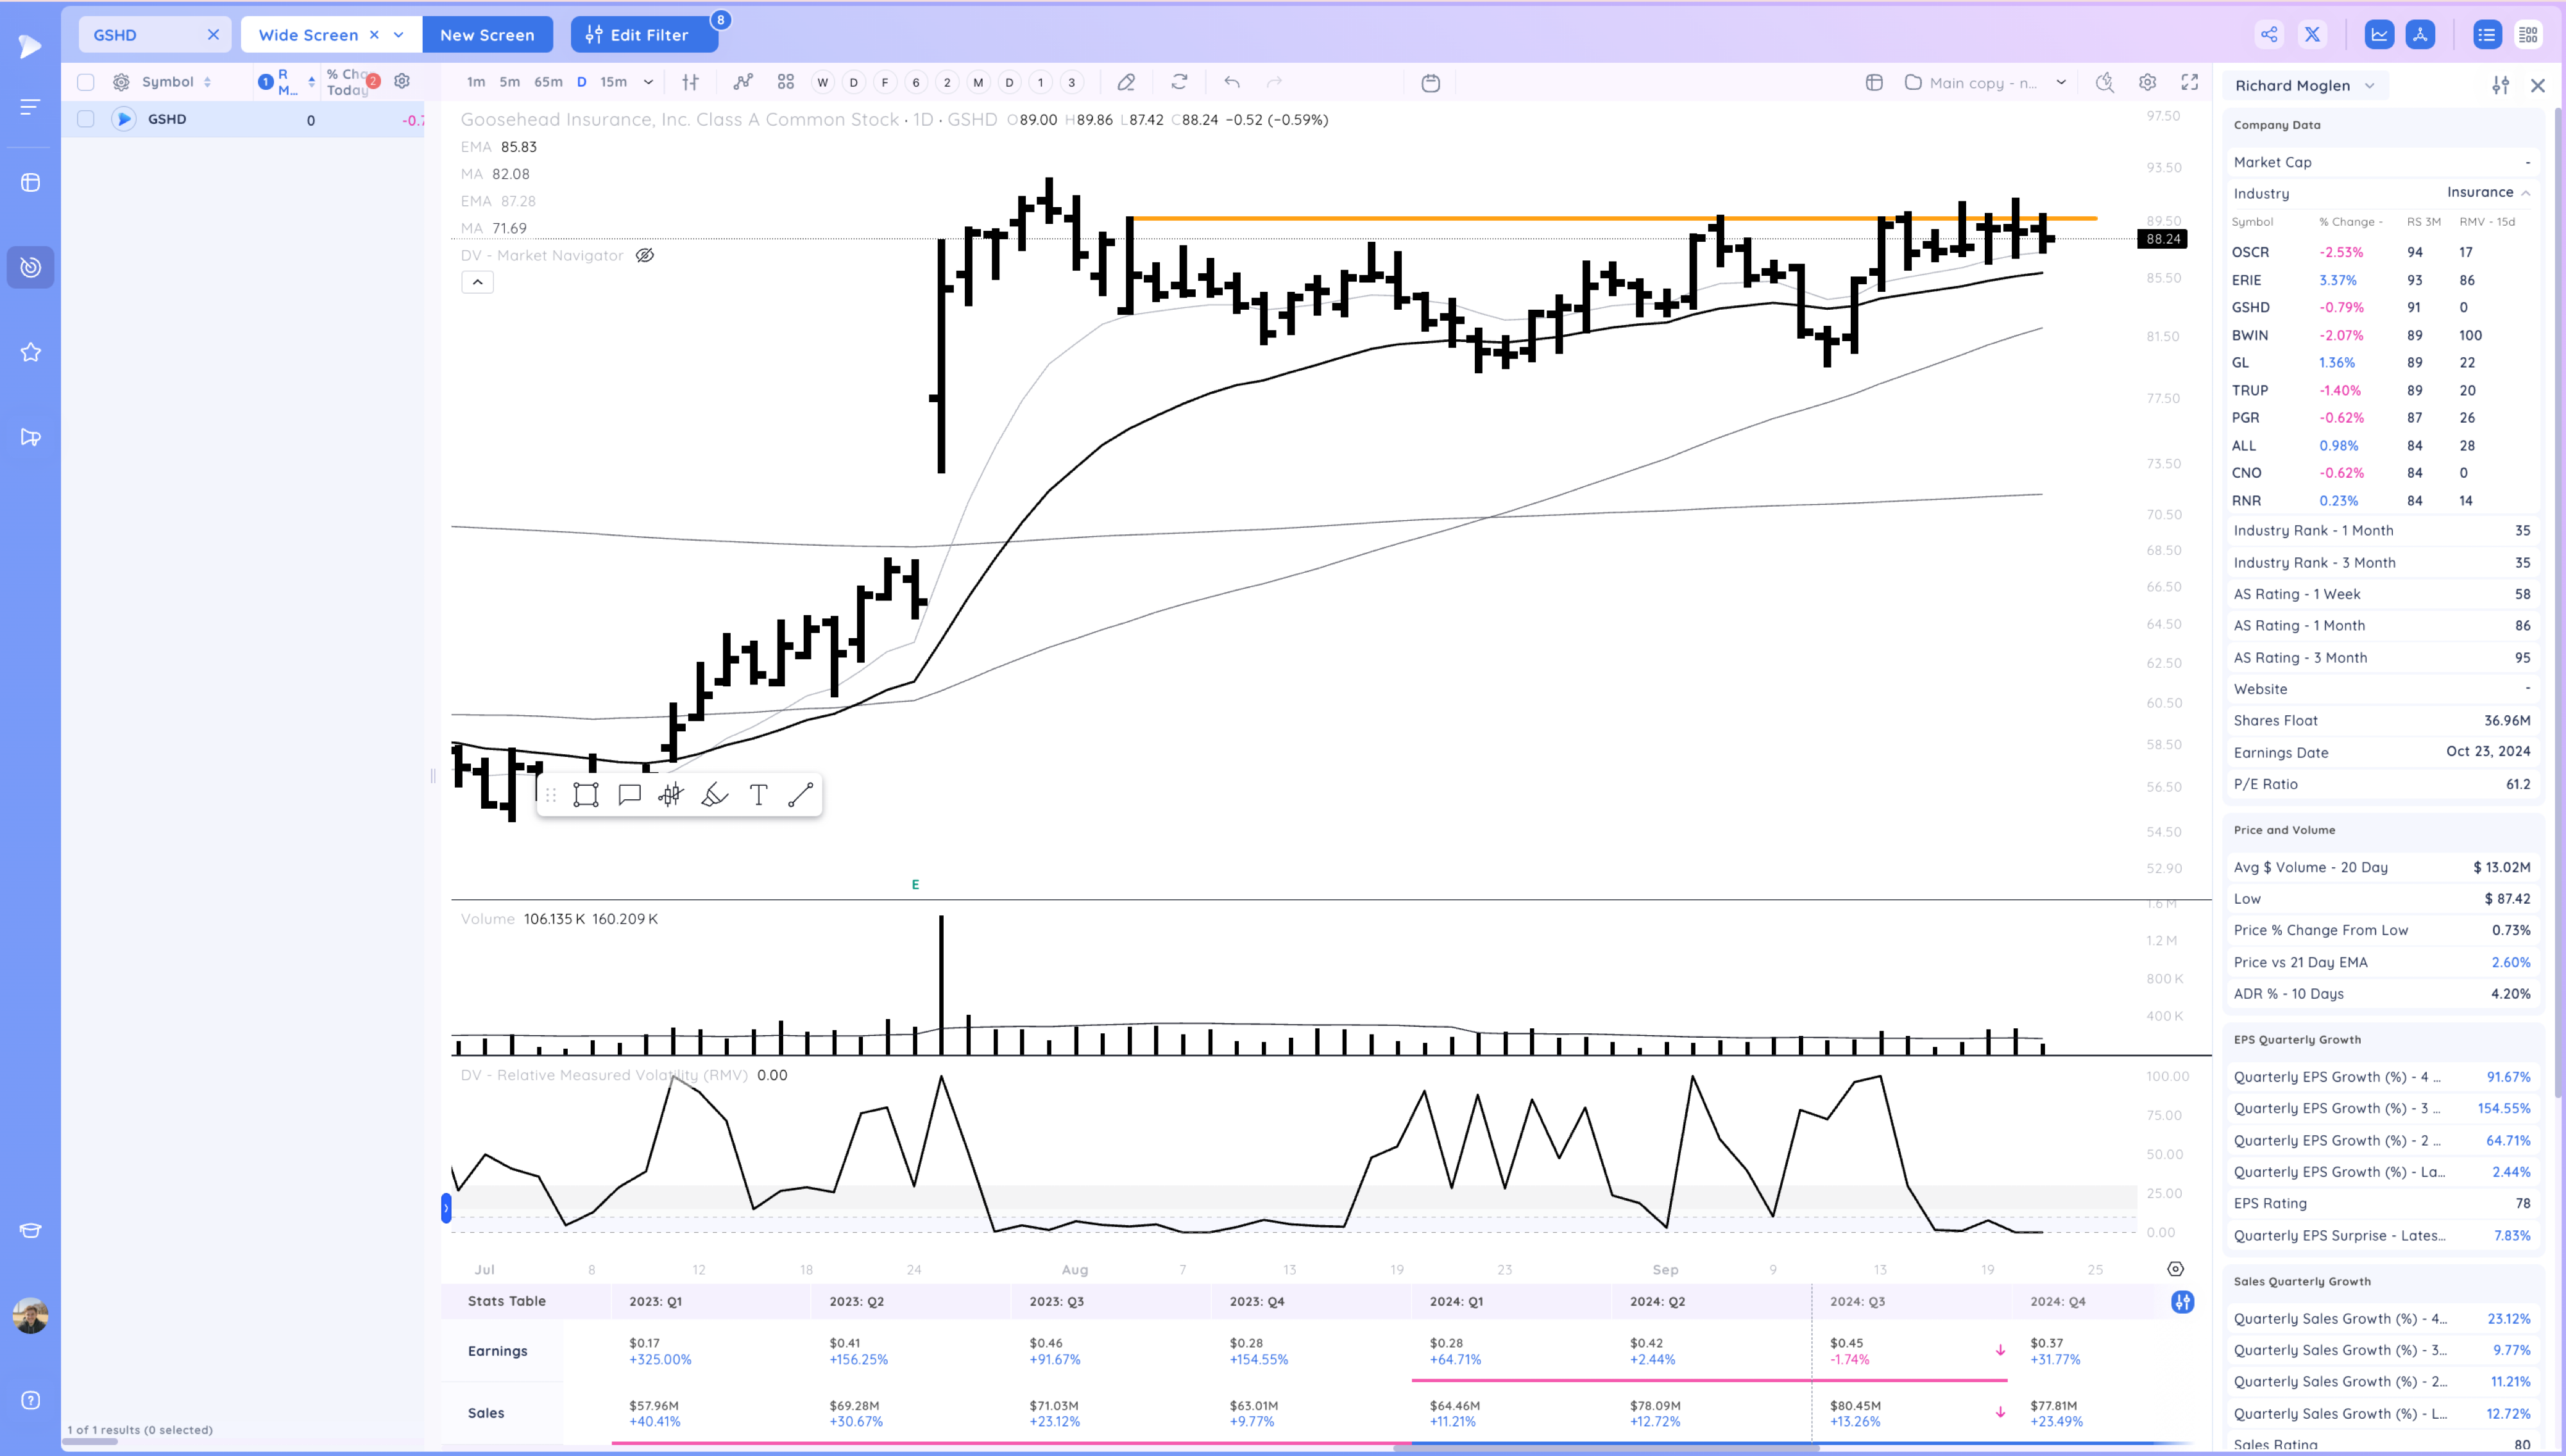The image size is (2566, 1456).
Task: Open the calendar date picker icon
Action: pos(1430,83)
